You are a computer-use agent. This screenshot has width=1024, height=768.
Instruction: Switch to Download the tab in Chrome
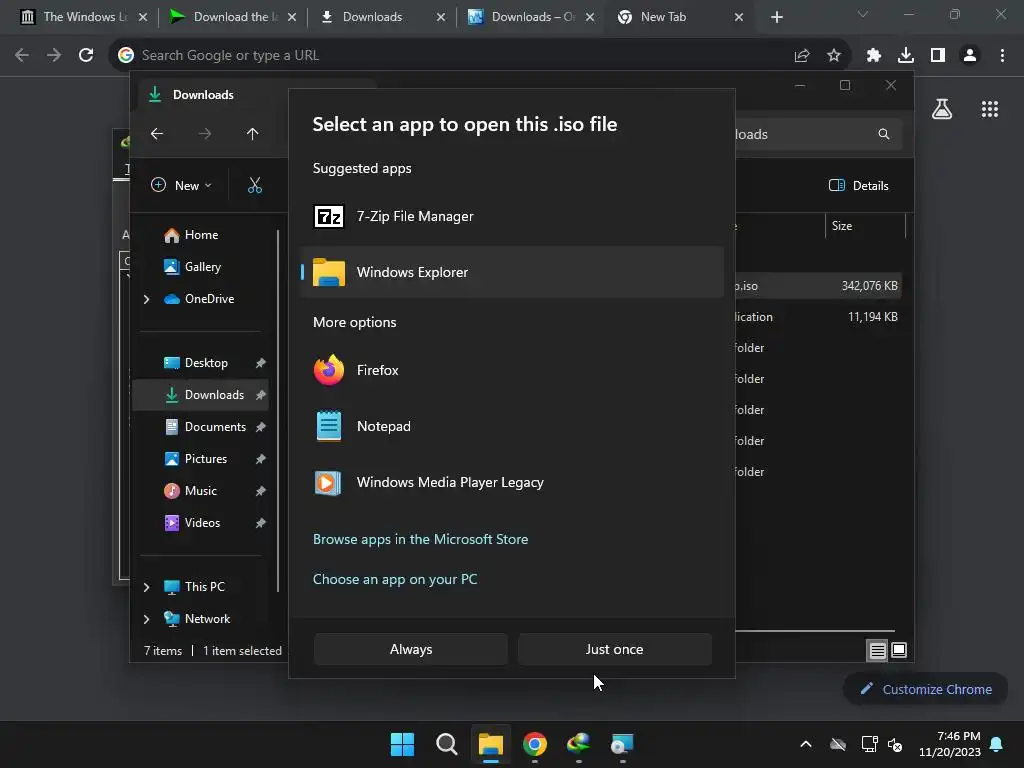232,17
